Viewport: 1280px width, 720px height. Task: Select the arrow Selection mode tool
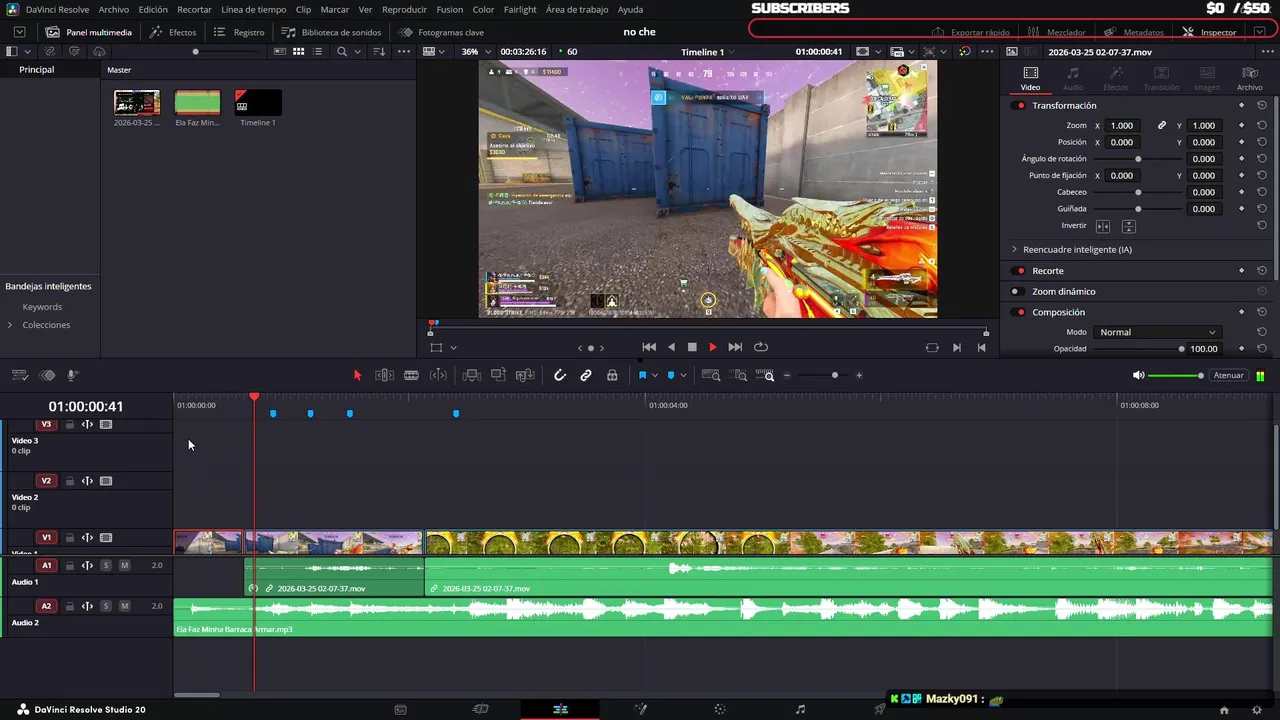tap(357, 375)
